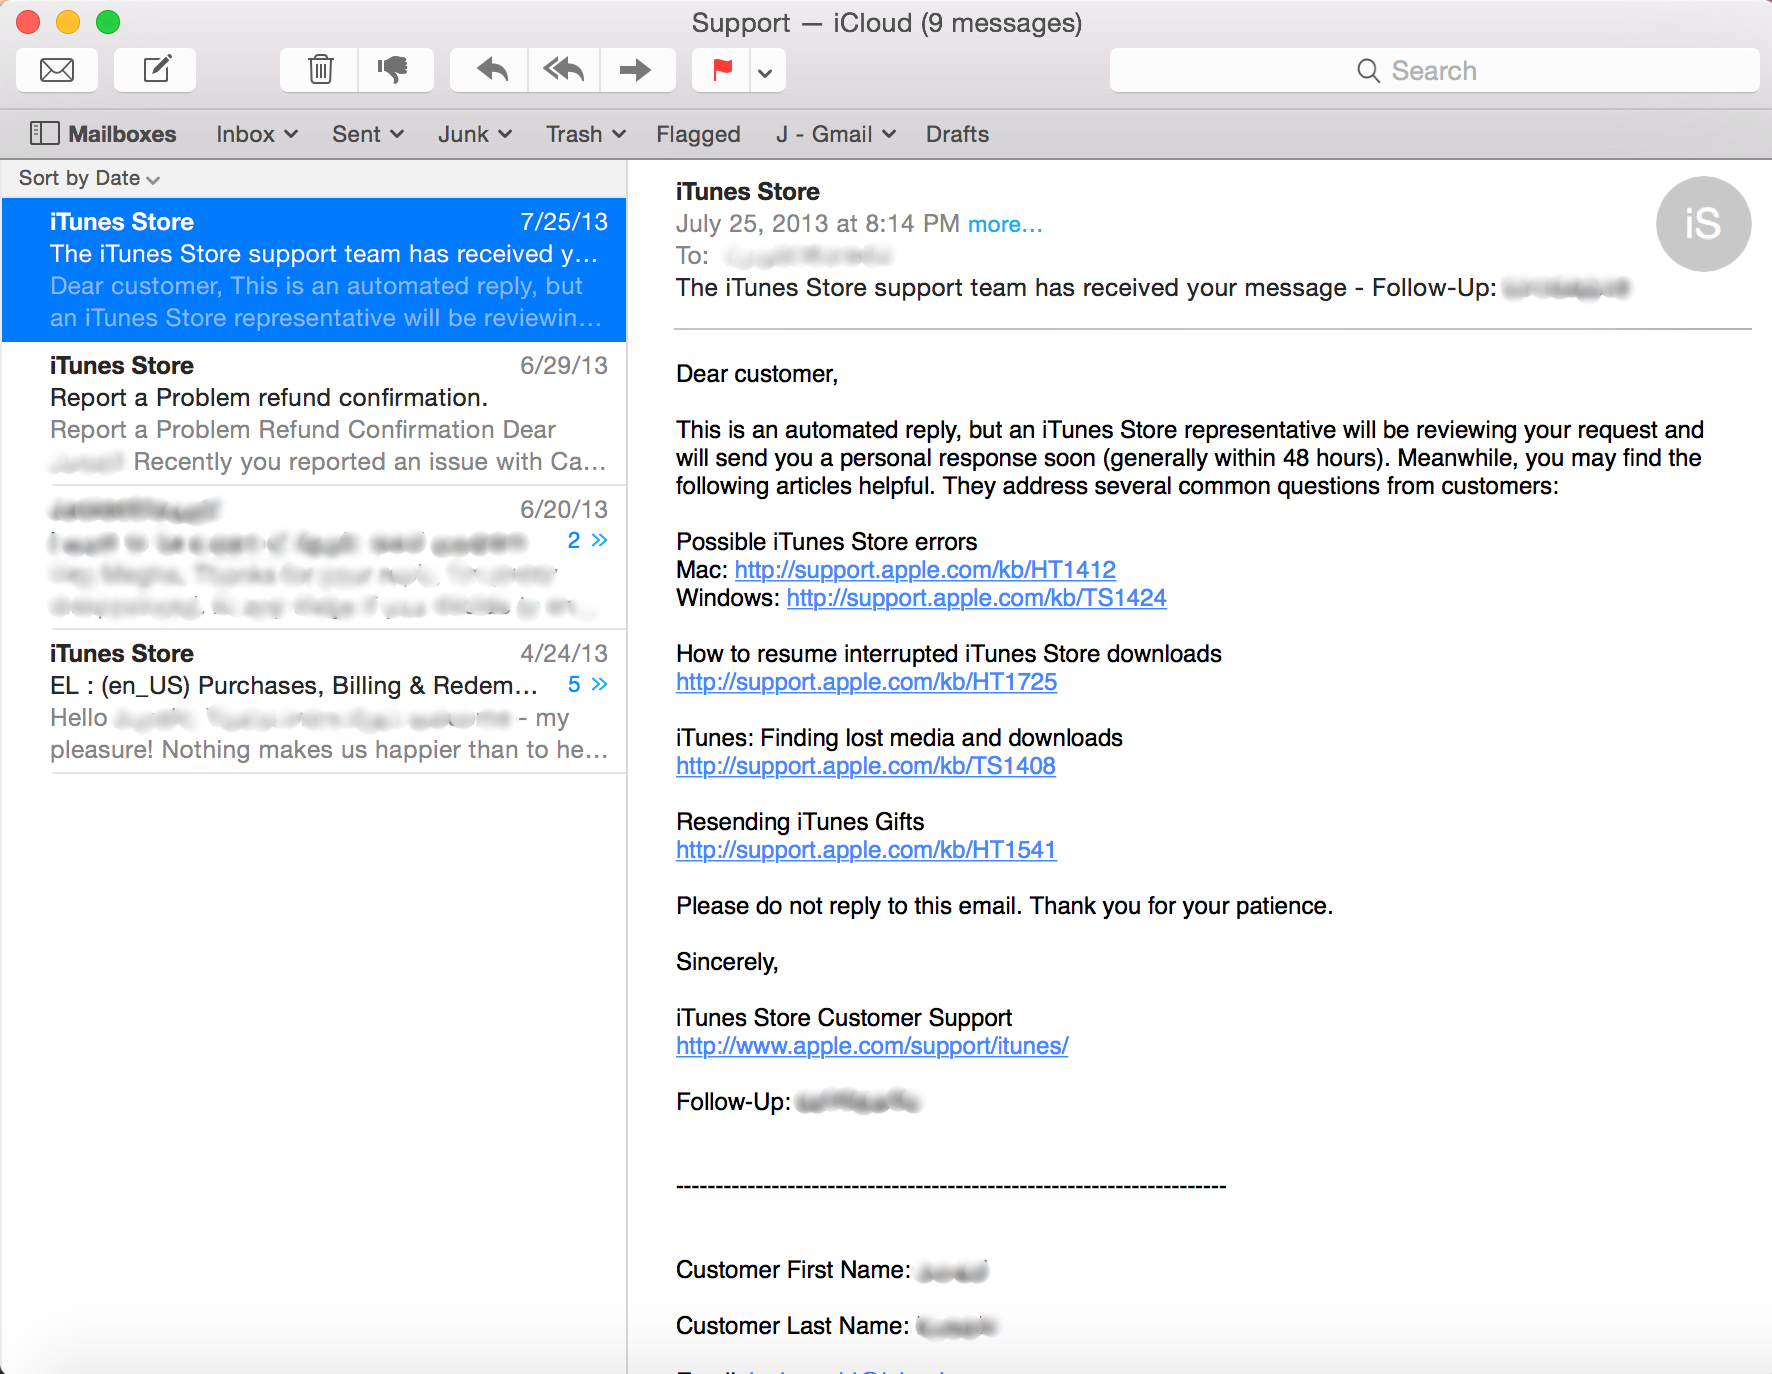This screenshot has height=1374, width=1772.
Task: Select the 4/24/13 Purchases, Billing email
Action: (314, 702)
